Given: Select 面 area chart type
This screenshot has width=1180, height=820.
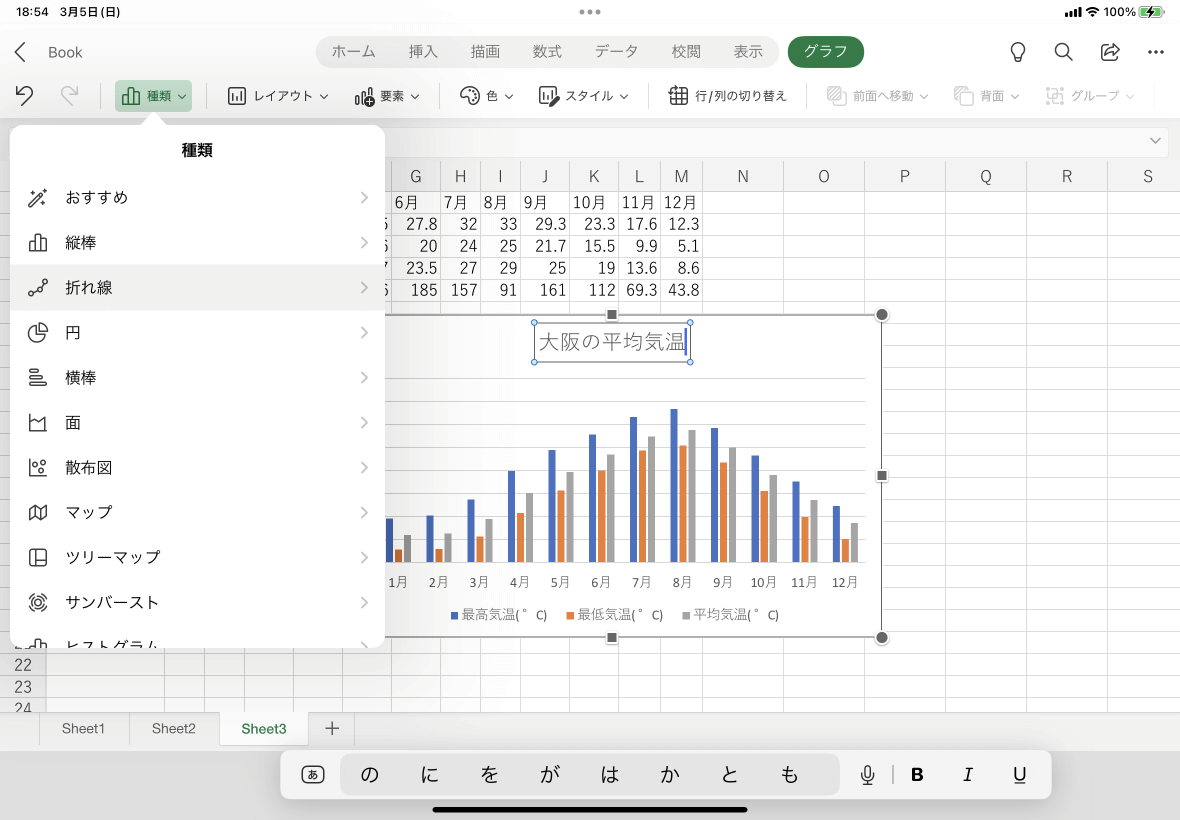Looking at the screenshot, I should 197,423.
